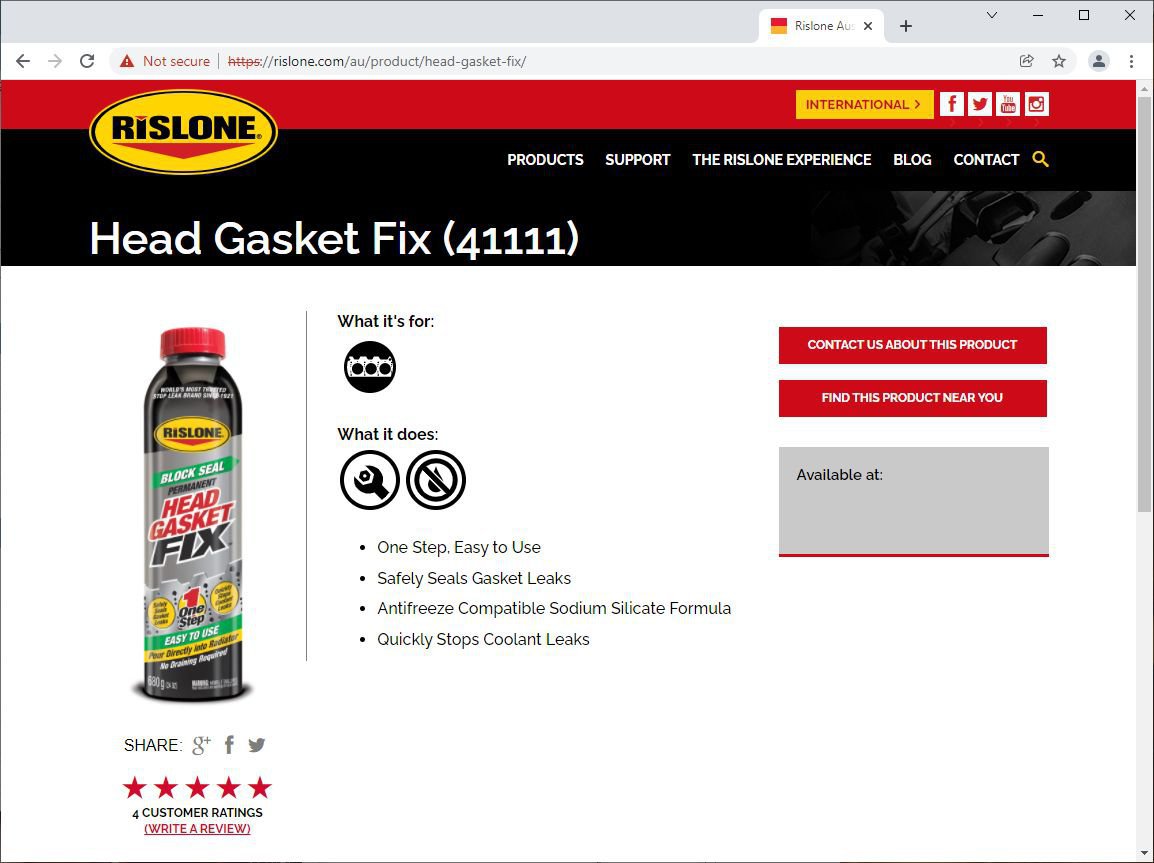Click the wrench repair function icon
Viewport: 1154px width, 863px height.
click(x=369, y=480)
